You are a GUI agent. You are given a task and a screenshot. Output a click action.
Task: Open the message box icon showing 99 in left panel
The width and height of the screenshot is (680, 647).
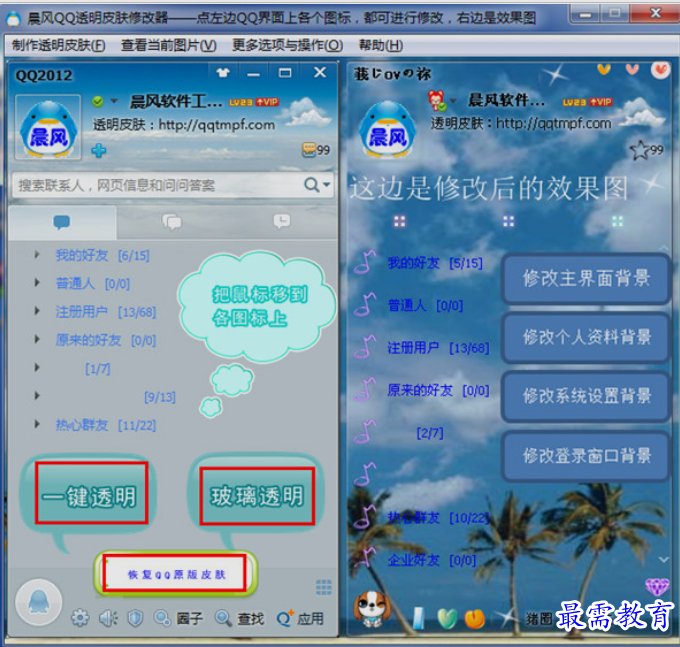308,150
